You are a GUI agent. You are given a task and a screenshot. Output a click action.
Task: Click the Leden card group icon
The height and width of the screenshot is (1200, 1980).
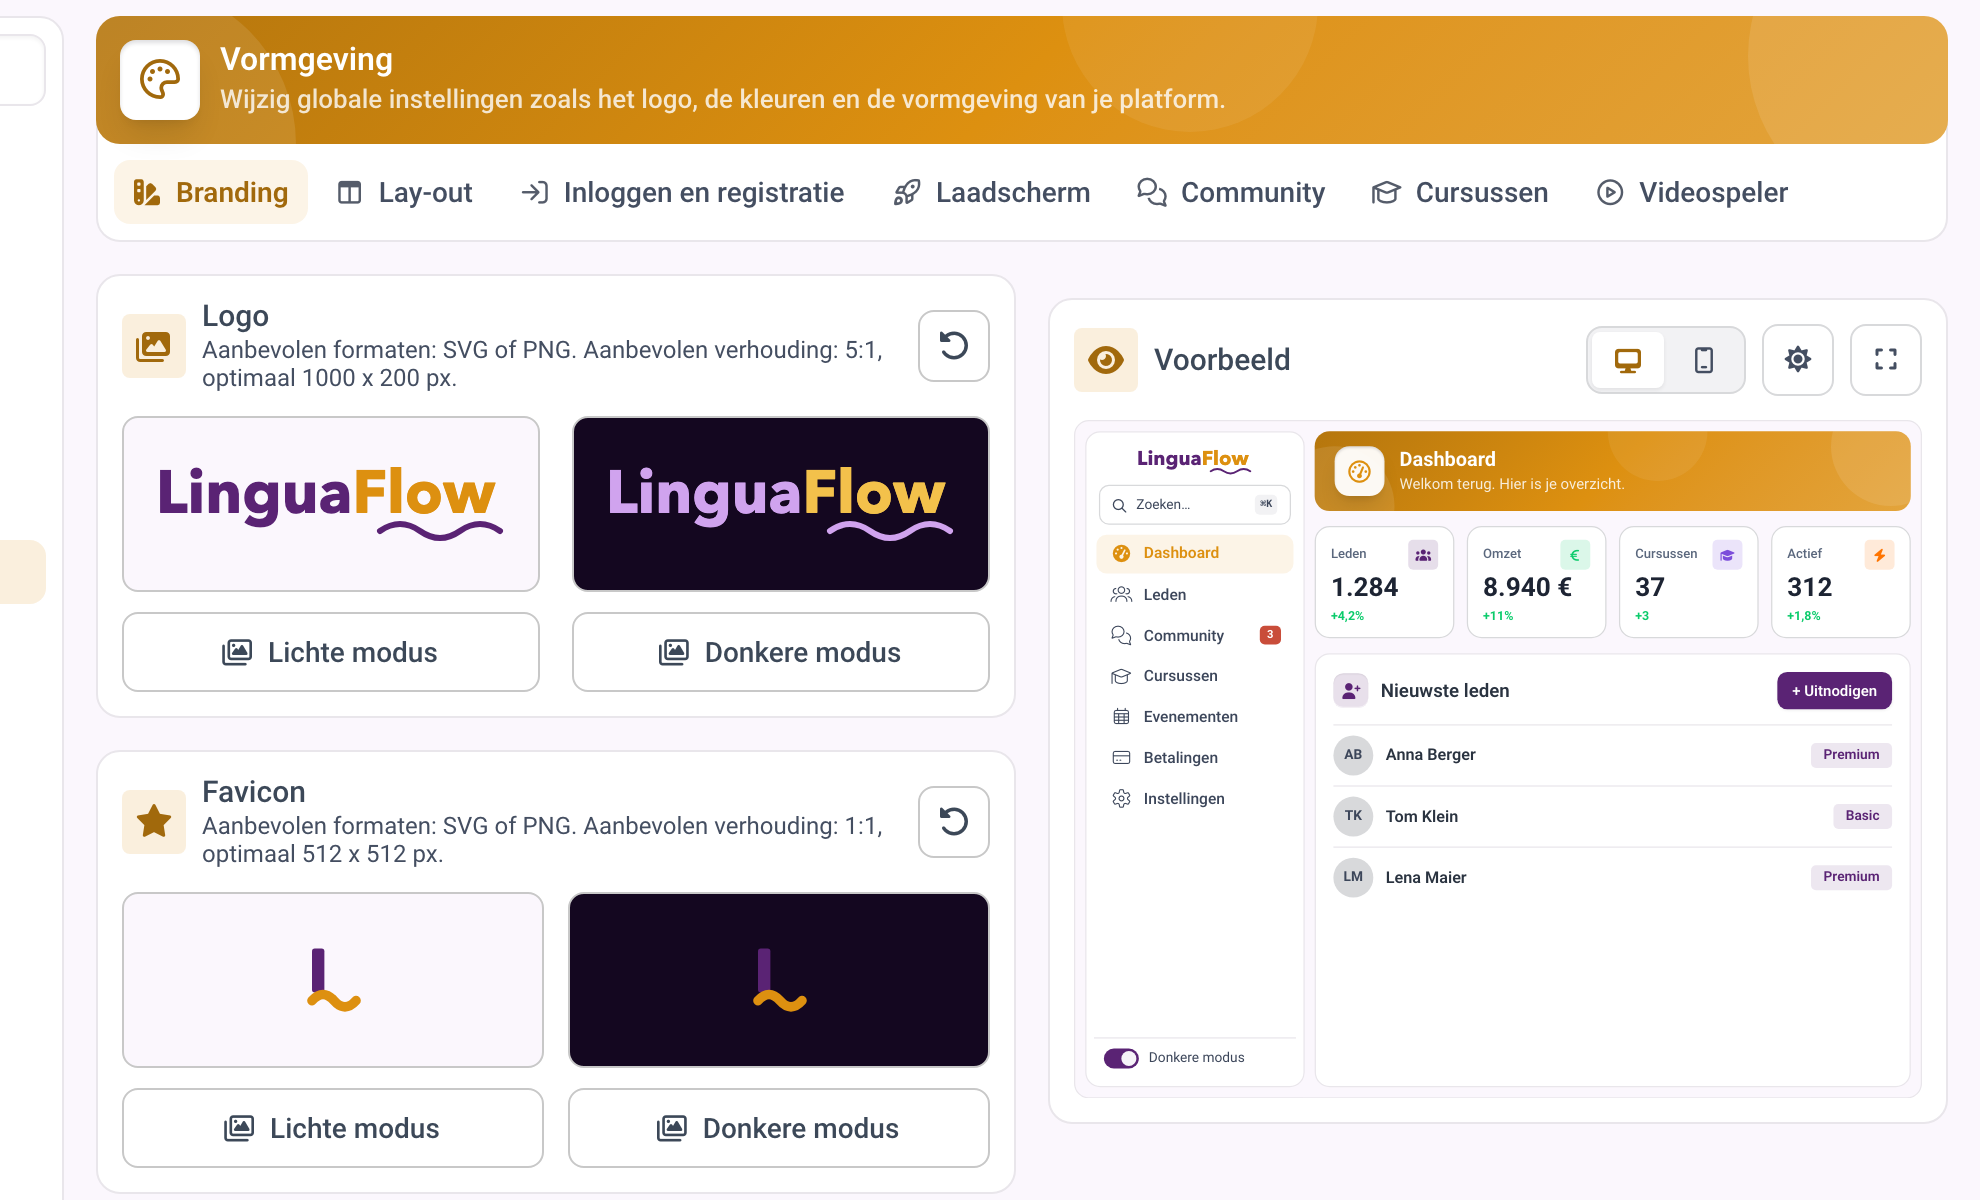(1423, 555)
